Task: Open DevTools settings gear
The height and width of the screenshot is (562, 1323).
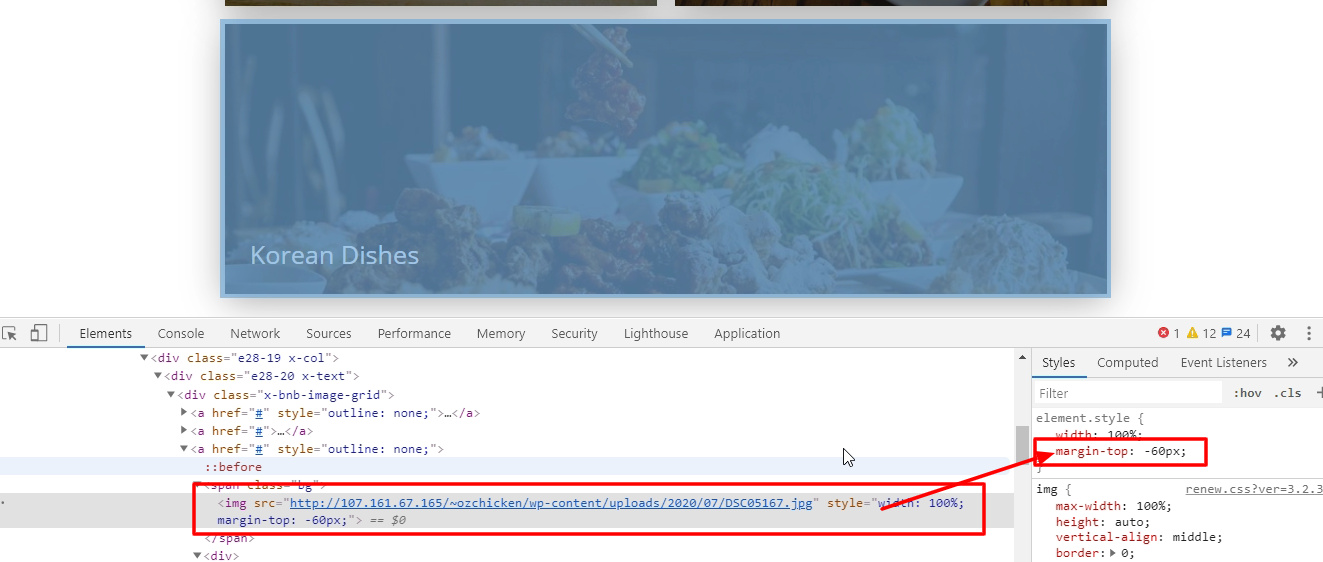Action: click(x=1278, y=333)
